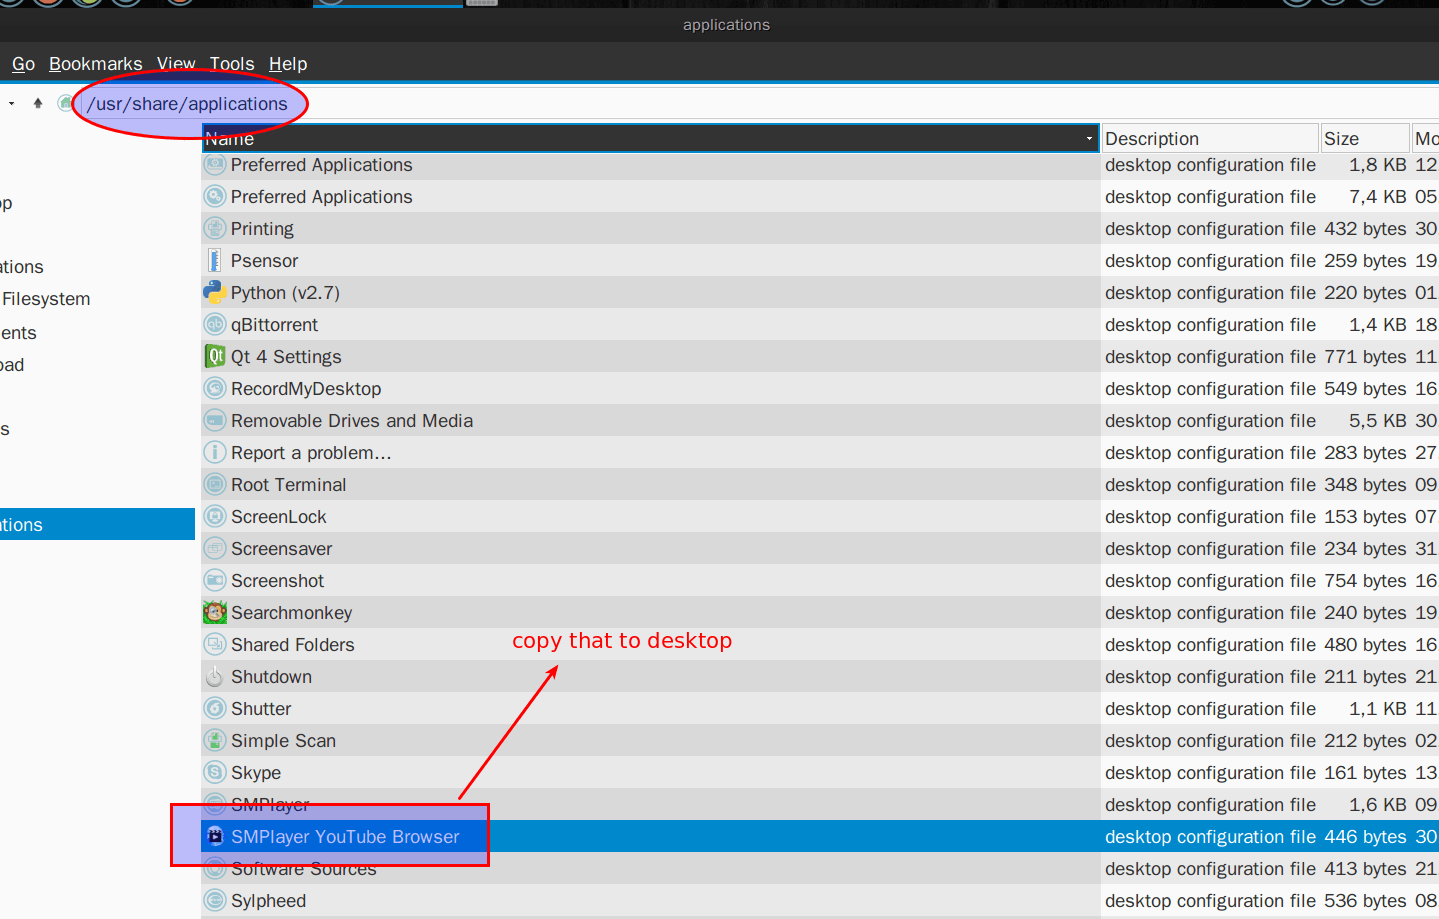Image resolution: width=1439 pixels, height=919 pixels.
Task: Sort by the Description column header
Action: (1210, 138)
